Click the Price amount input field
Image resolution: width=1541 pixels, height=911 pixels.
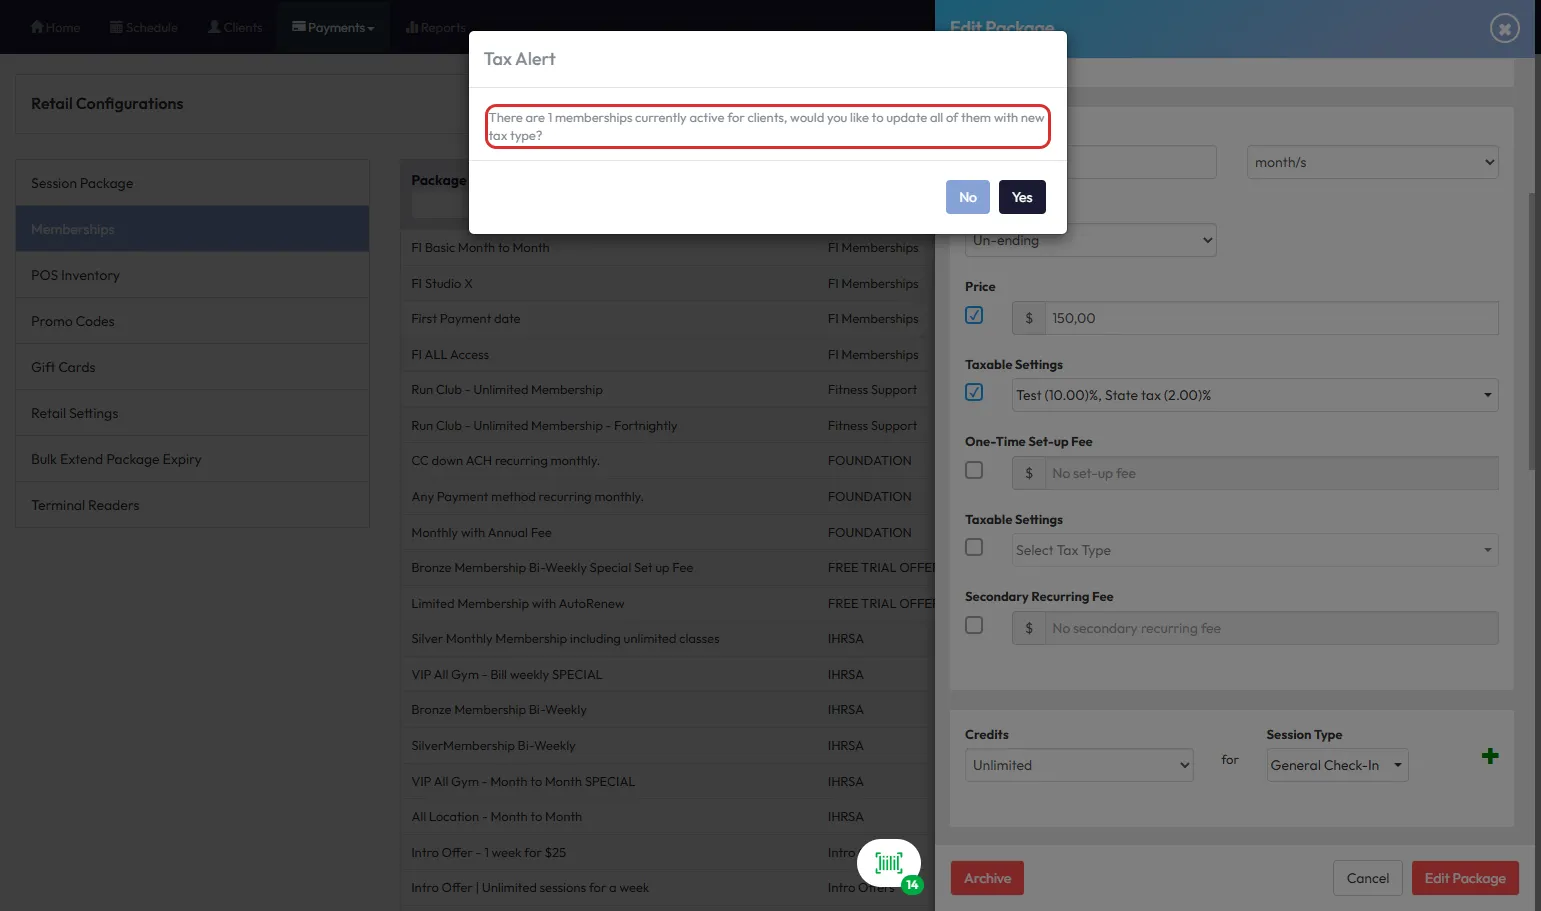click(1270, 318)
